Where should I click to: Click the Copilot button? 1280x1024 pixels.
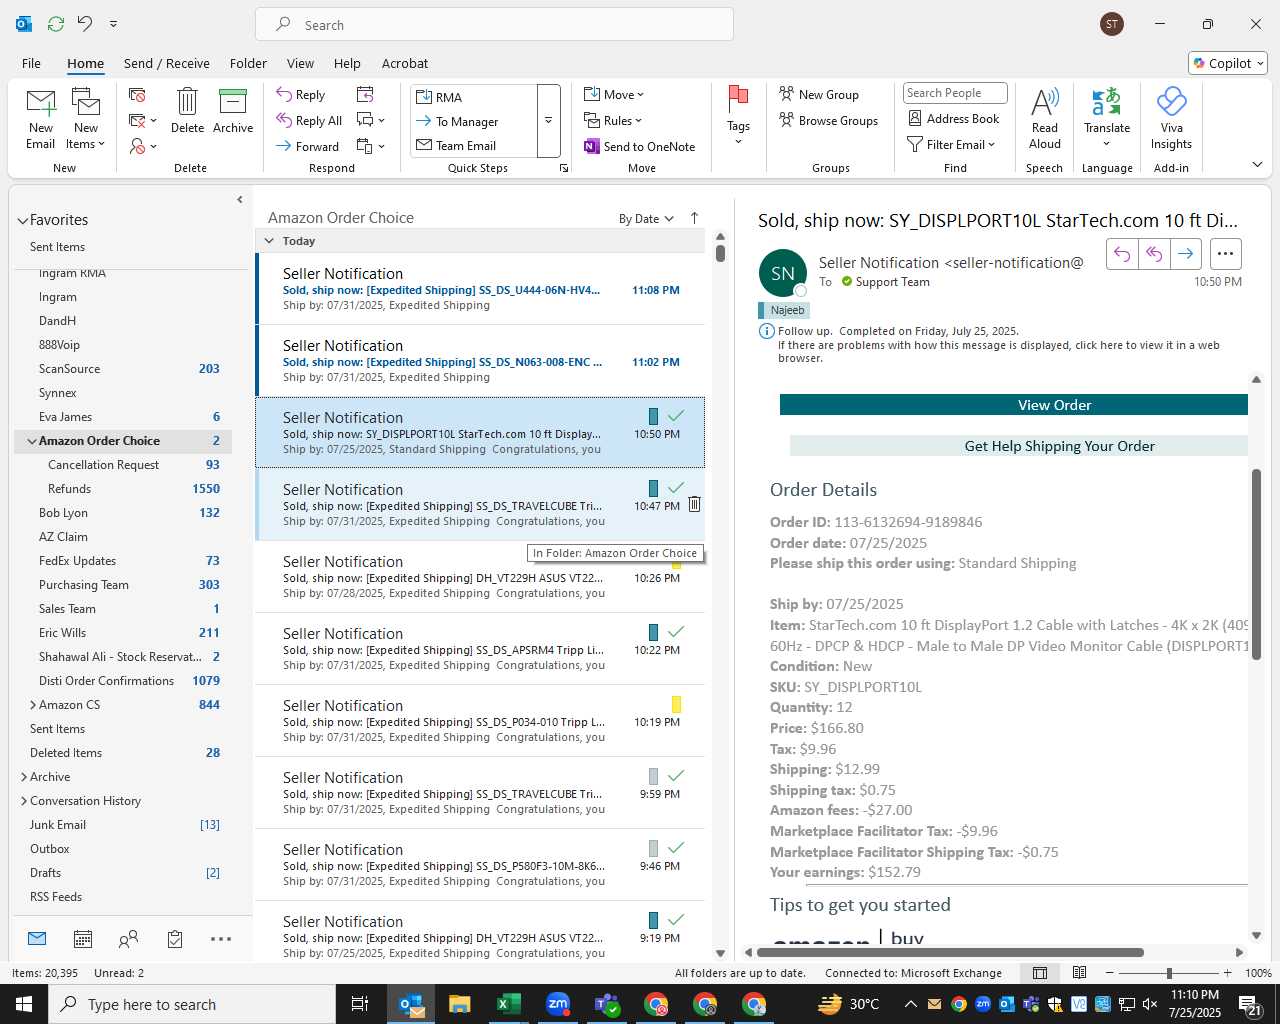coord(1228,63)
